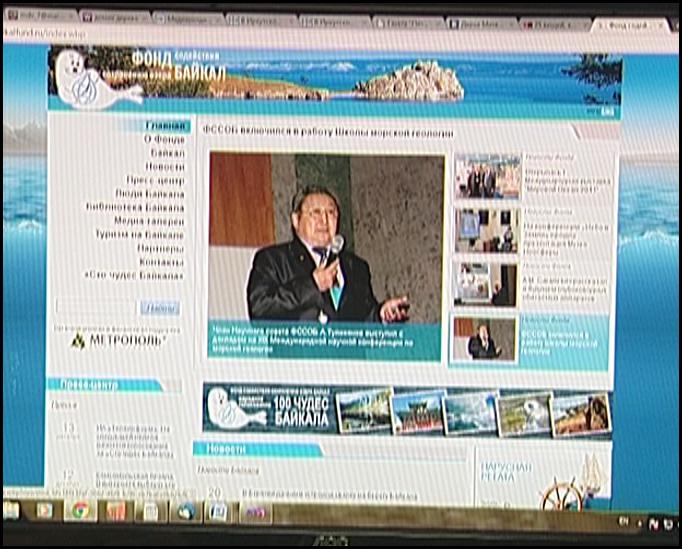
Task: Open the Google Chrome taskbar icon
Action: click(81, 510)
